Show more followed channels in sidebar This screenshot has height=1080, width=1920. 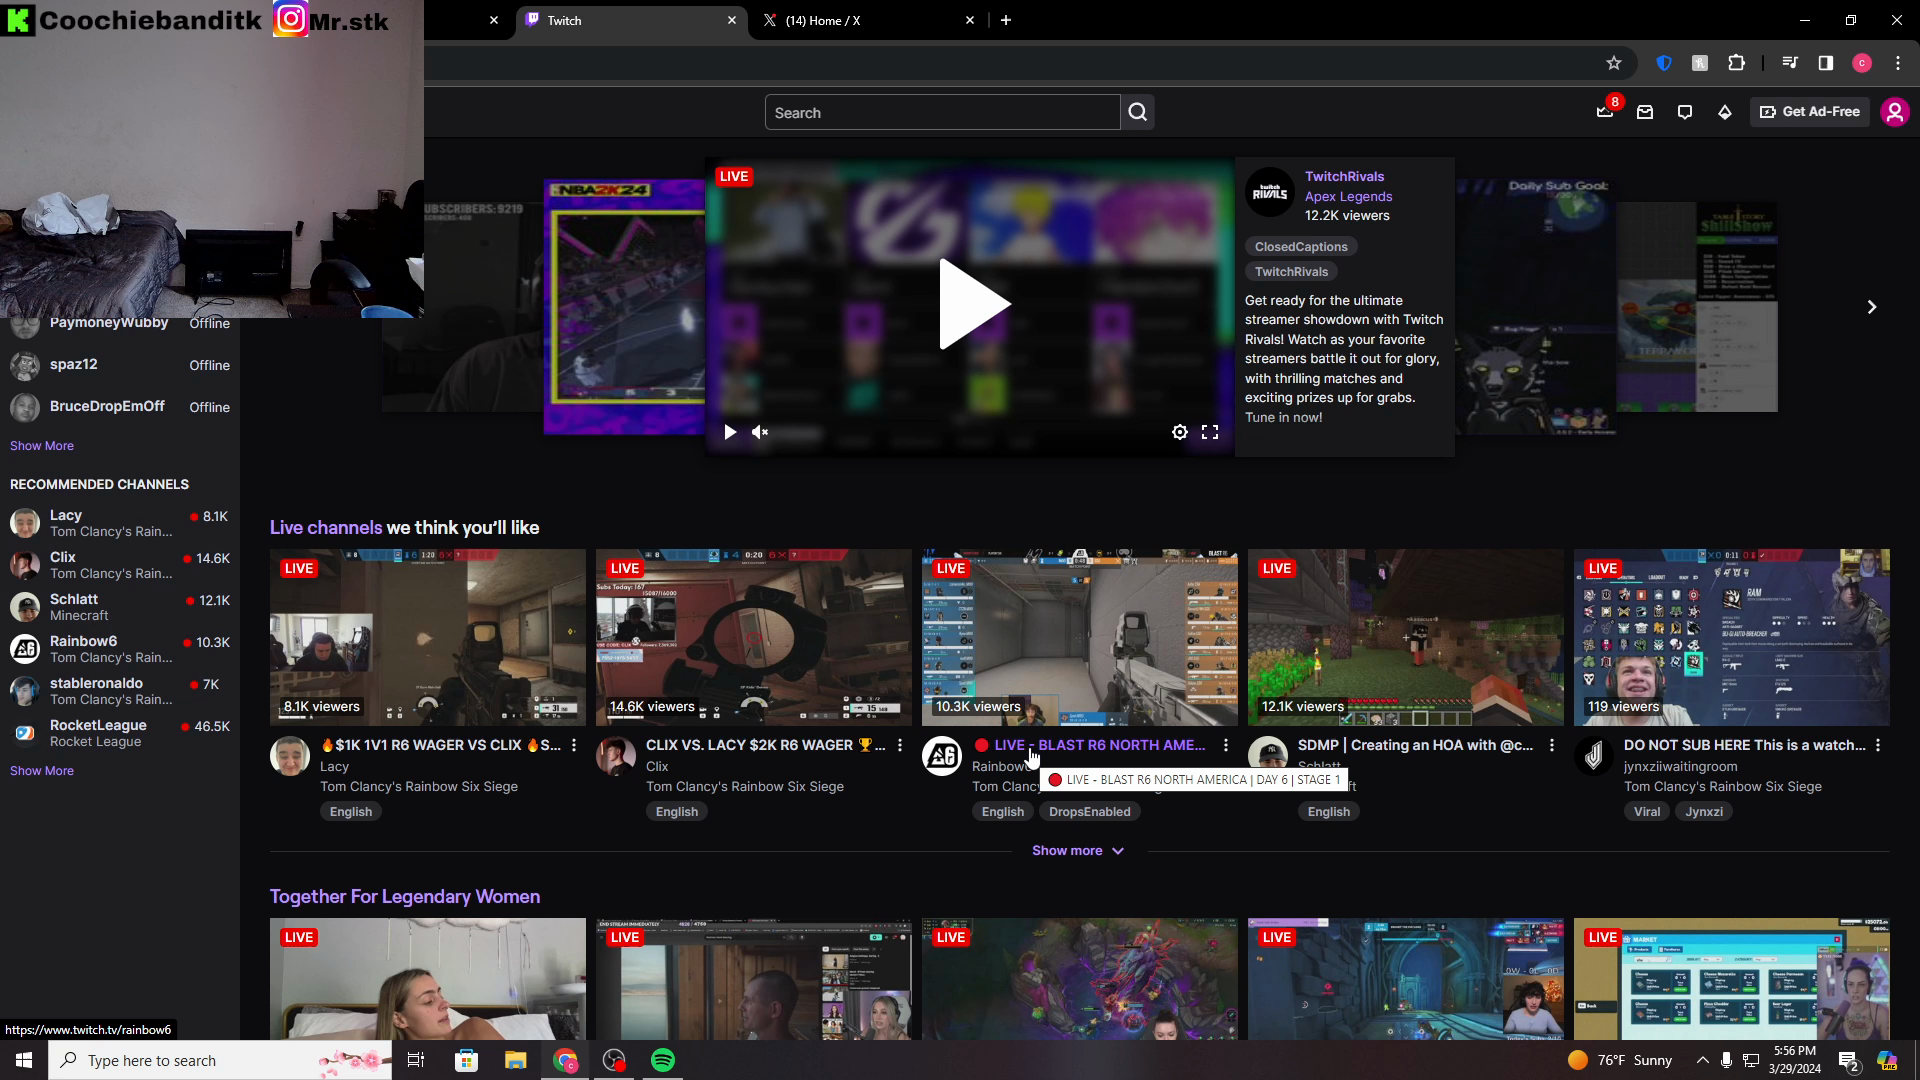tap(42, 446)
